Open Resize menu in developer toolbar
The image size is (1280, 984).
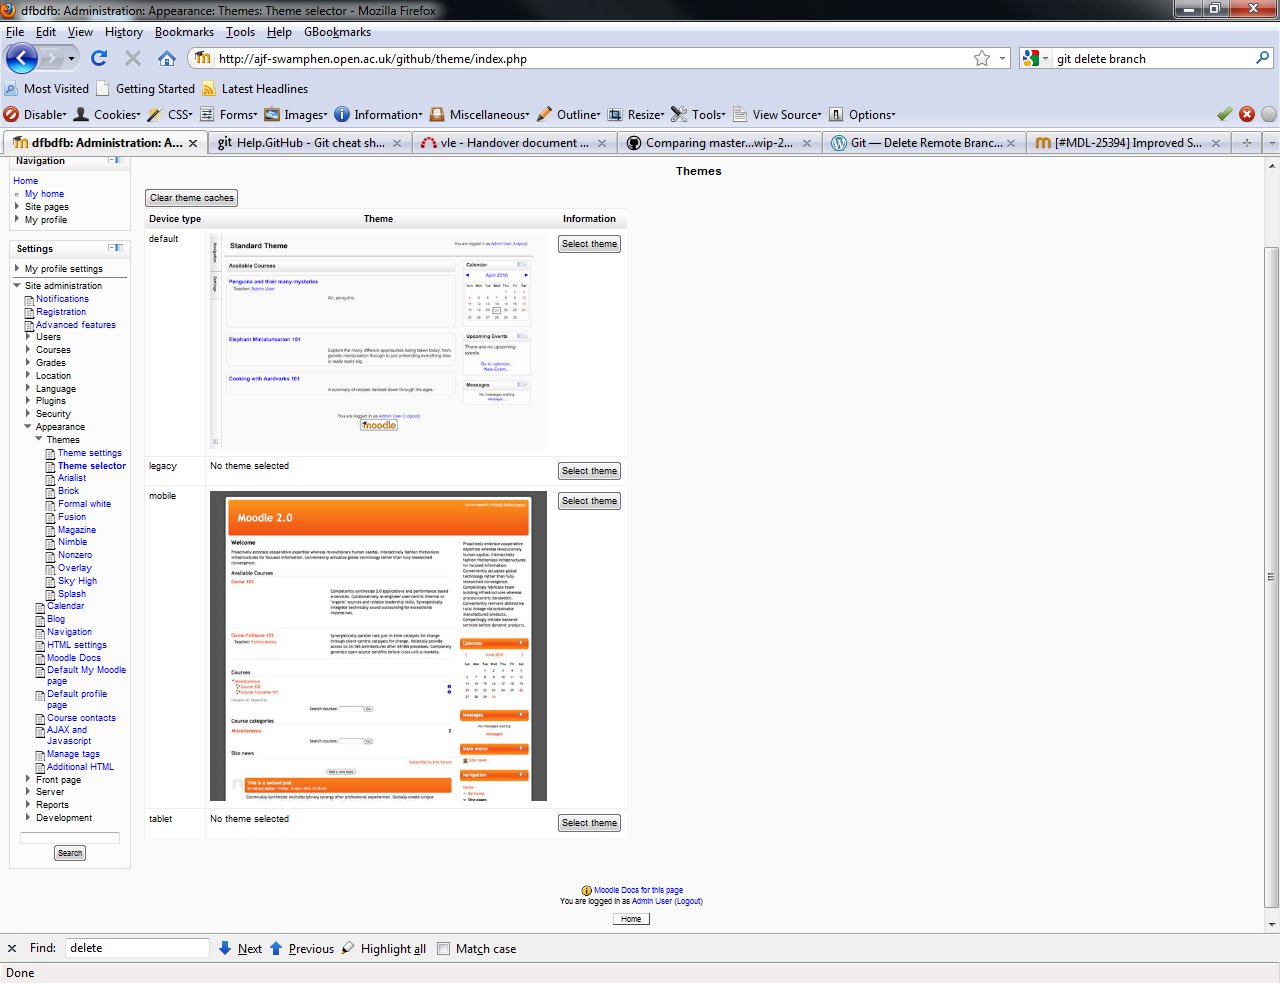tap(637, 114)
